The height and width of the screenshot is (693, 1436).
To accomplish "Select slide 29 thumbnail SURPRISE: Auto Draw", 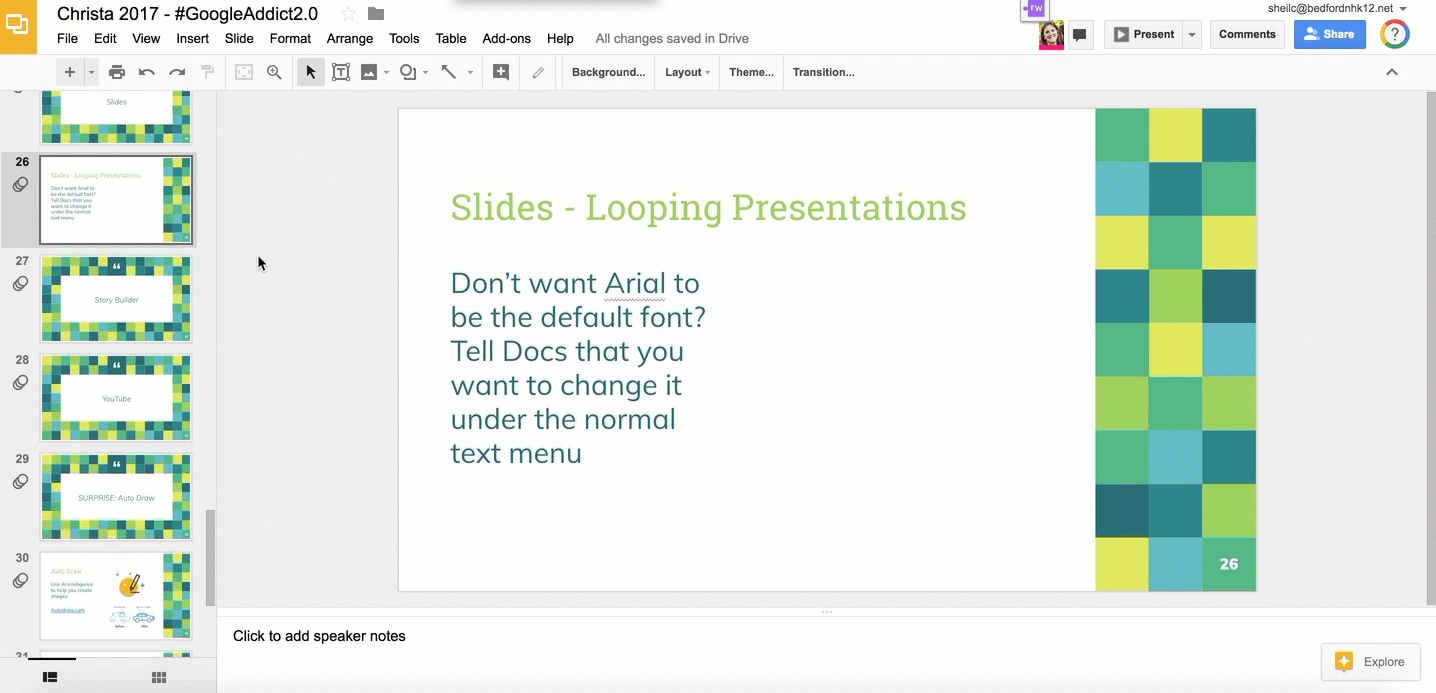I will [x=116, y=497].
